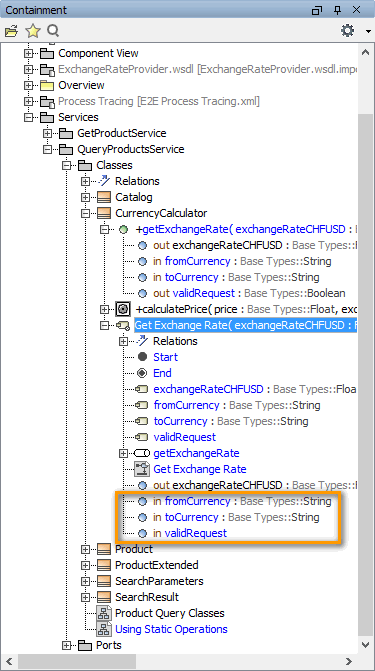
Task: Open the gear options icon
Action: 348,30
